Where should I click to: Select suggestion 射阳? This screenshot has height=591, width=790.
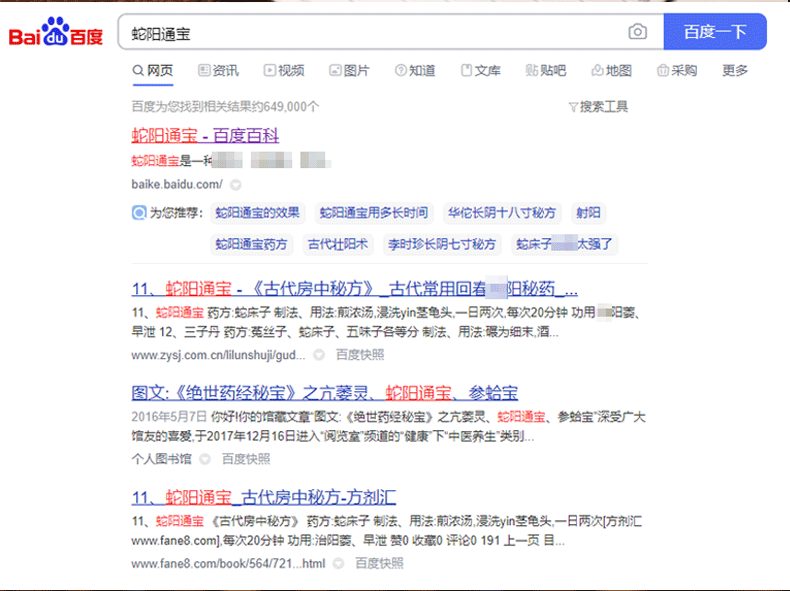pyautogui.click(x=588, y=213)
